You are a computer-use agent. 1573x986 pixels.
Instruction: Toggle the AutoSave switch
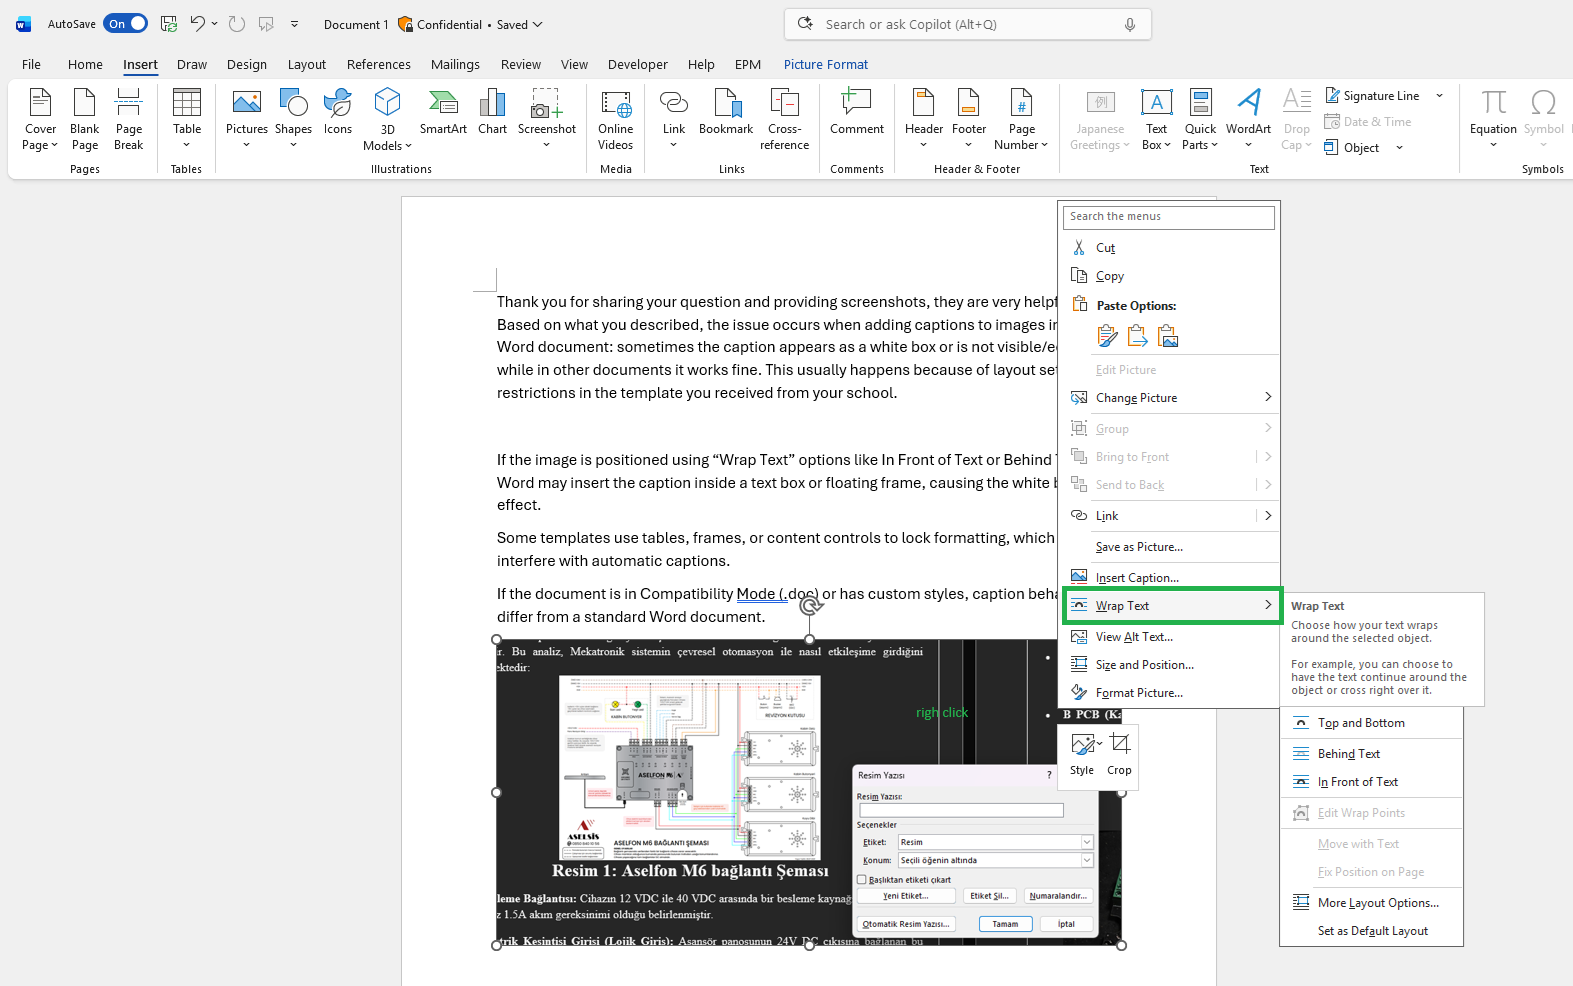[125, 24]
